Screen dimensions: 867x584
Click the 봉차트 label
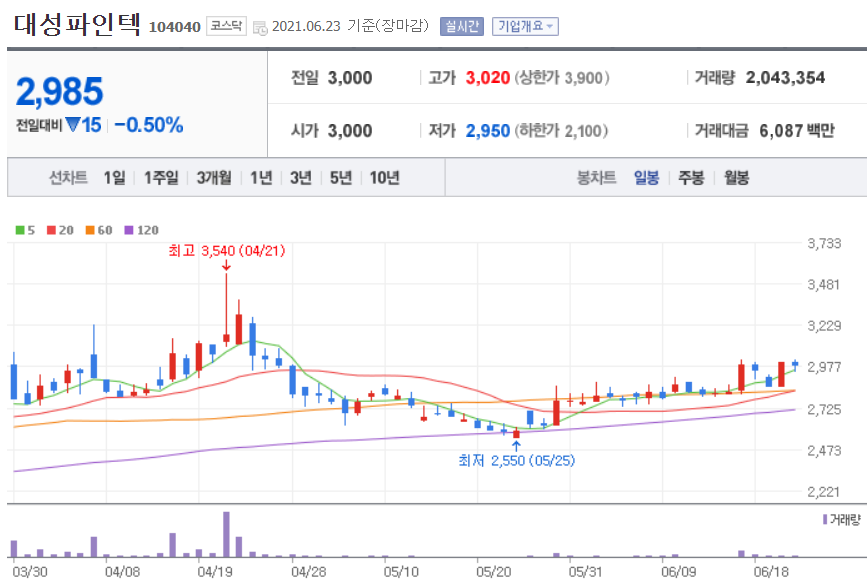596,178
